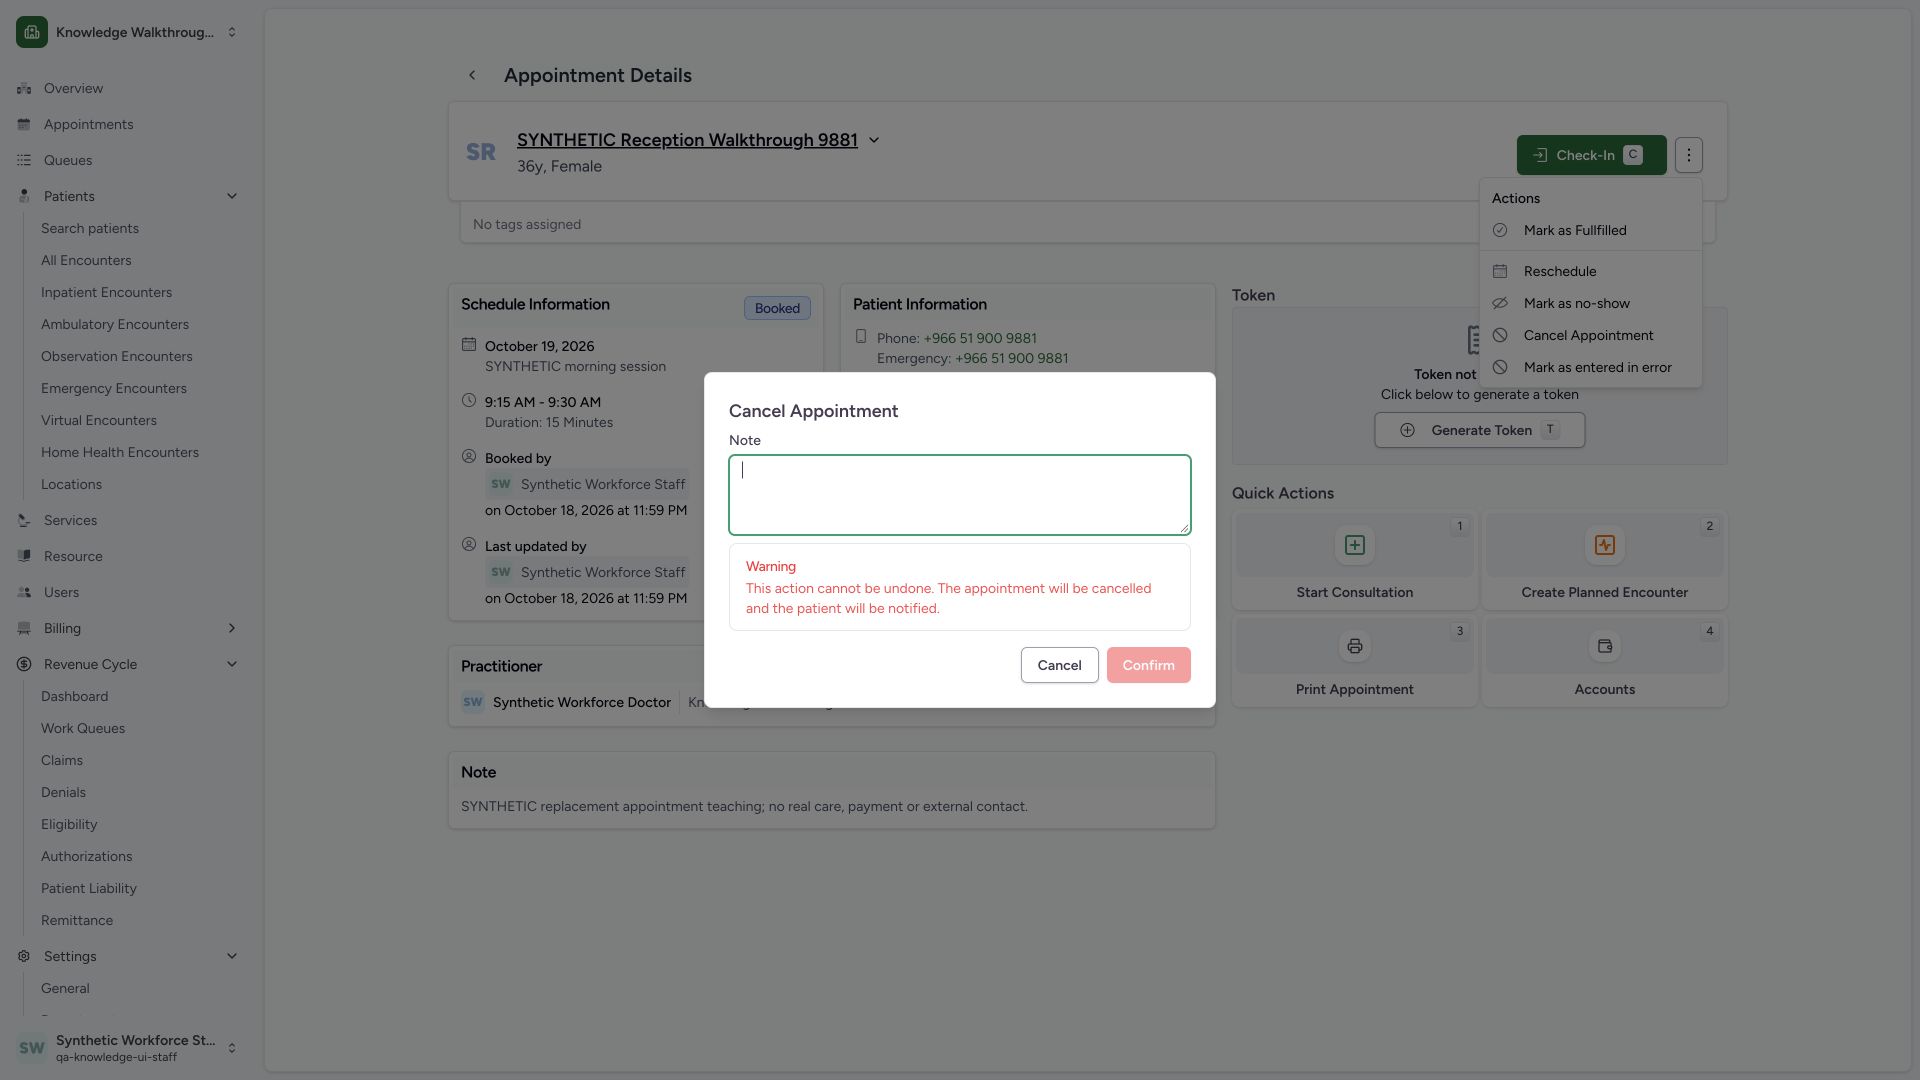Click the Print Appointment printer icon
This screenshot has width=1920, height=1080.
1354,646
